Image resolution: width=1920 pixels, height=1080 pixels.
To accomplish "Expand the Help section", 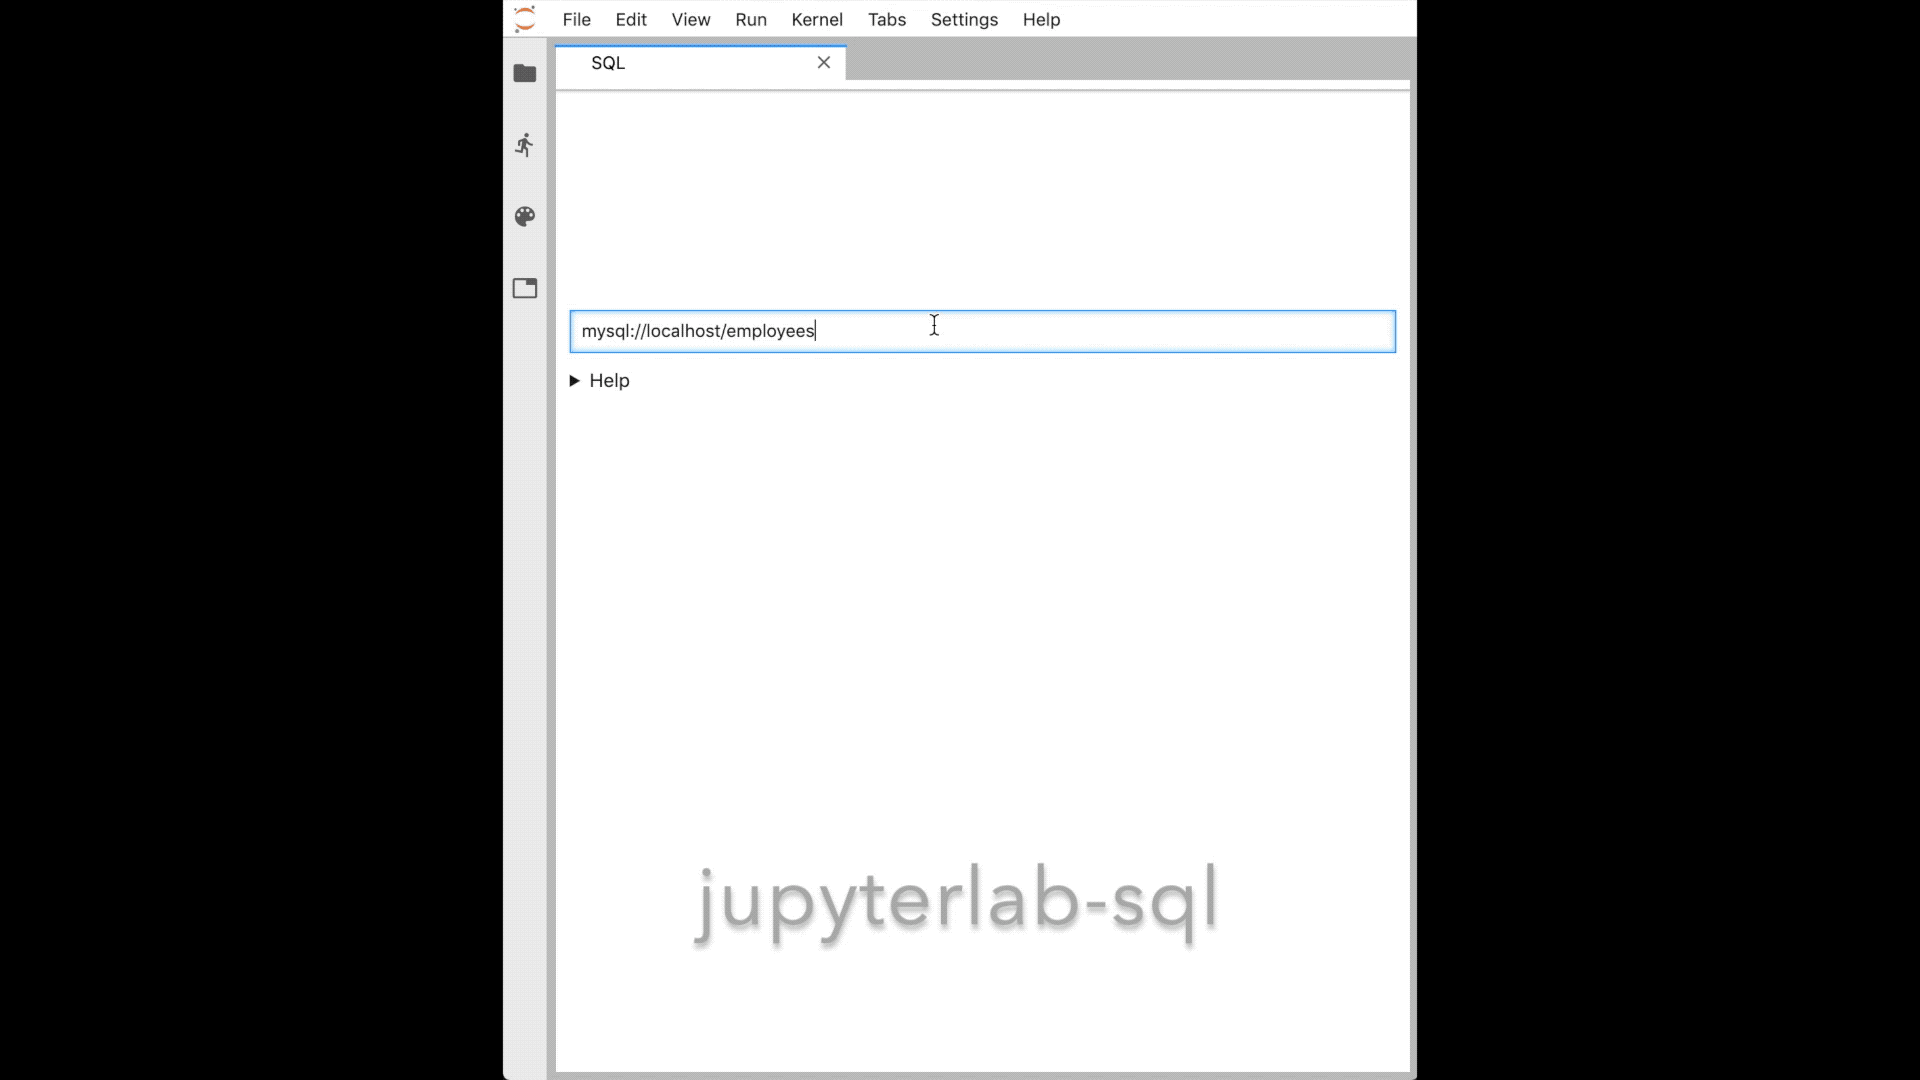I will 576,381.
